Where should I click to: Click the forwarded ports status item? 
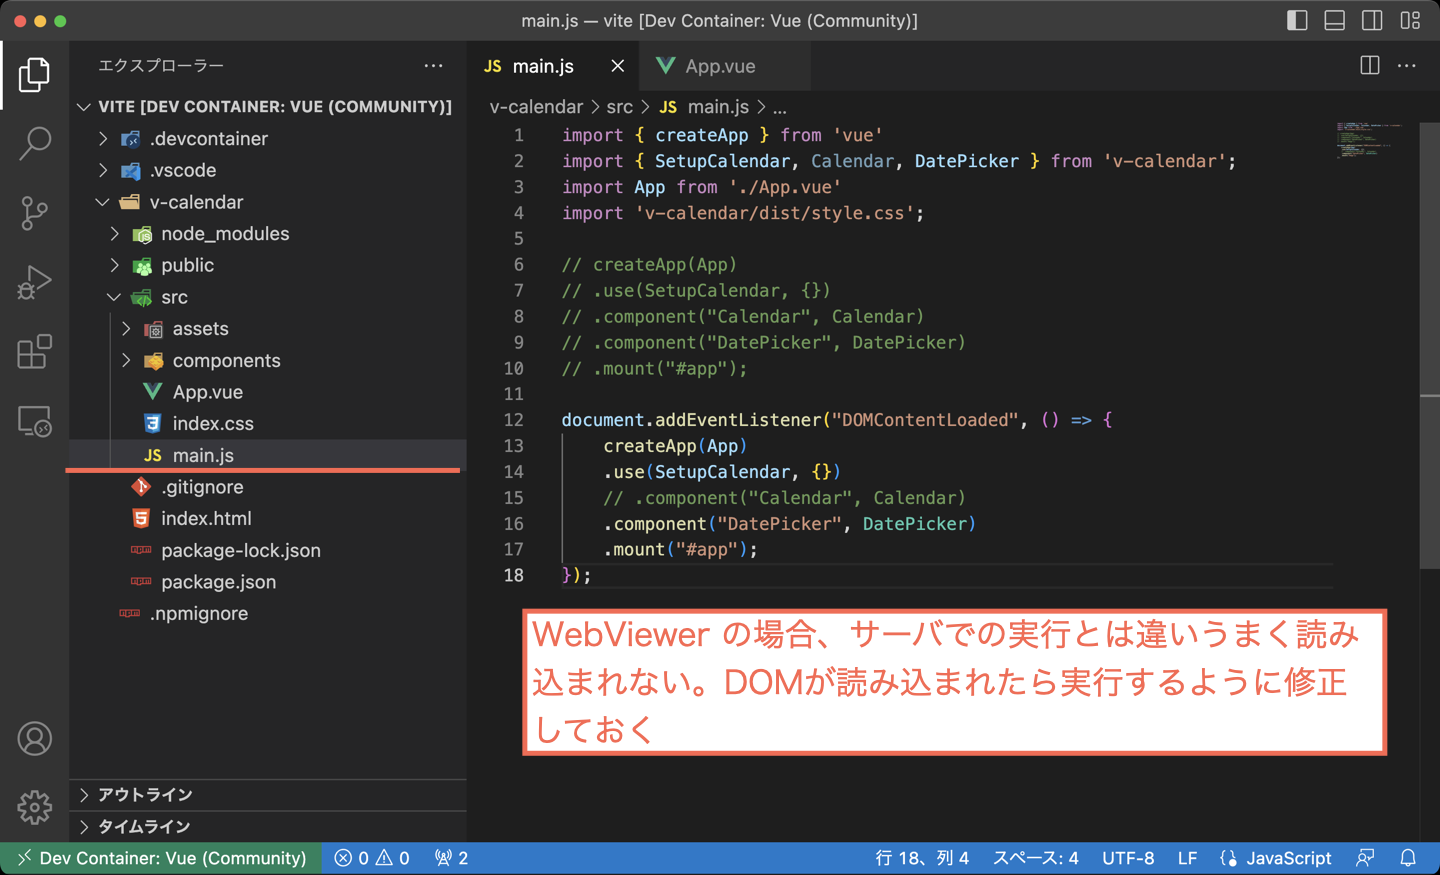point(452,858)
